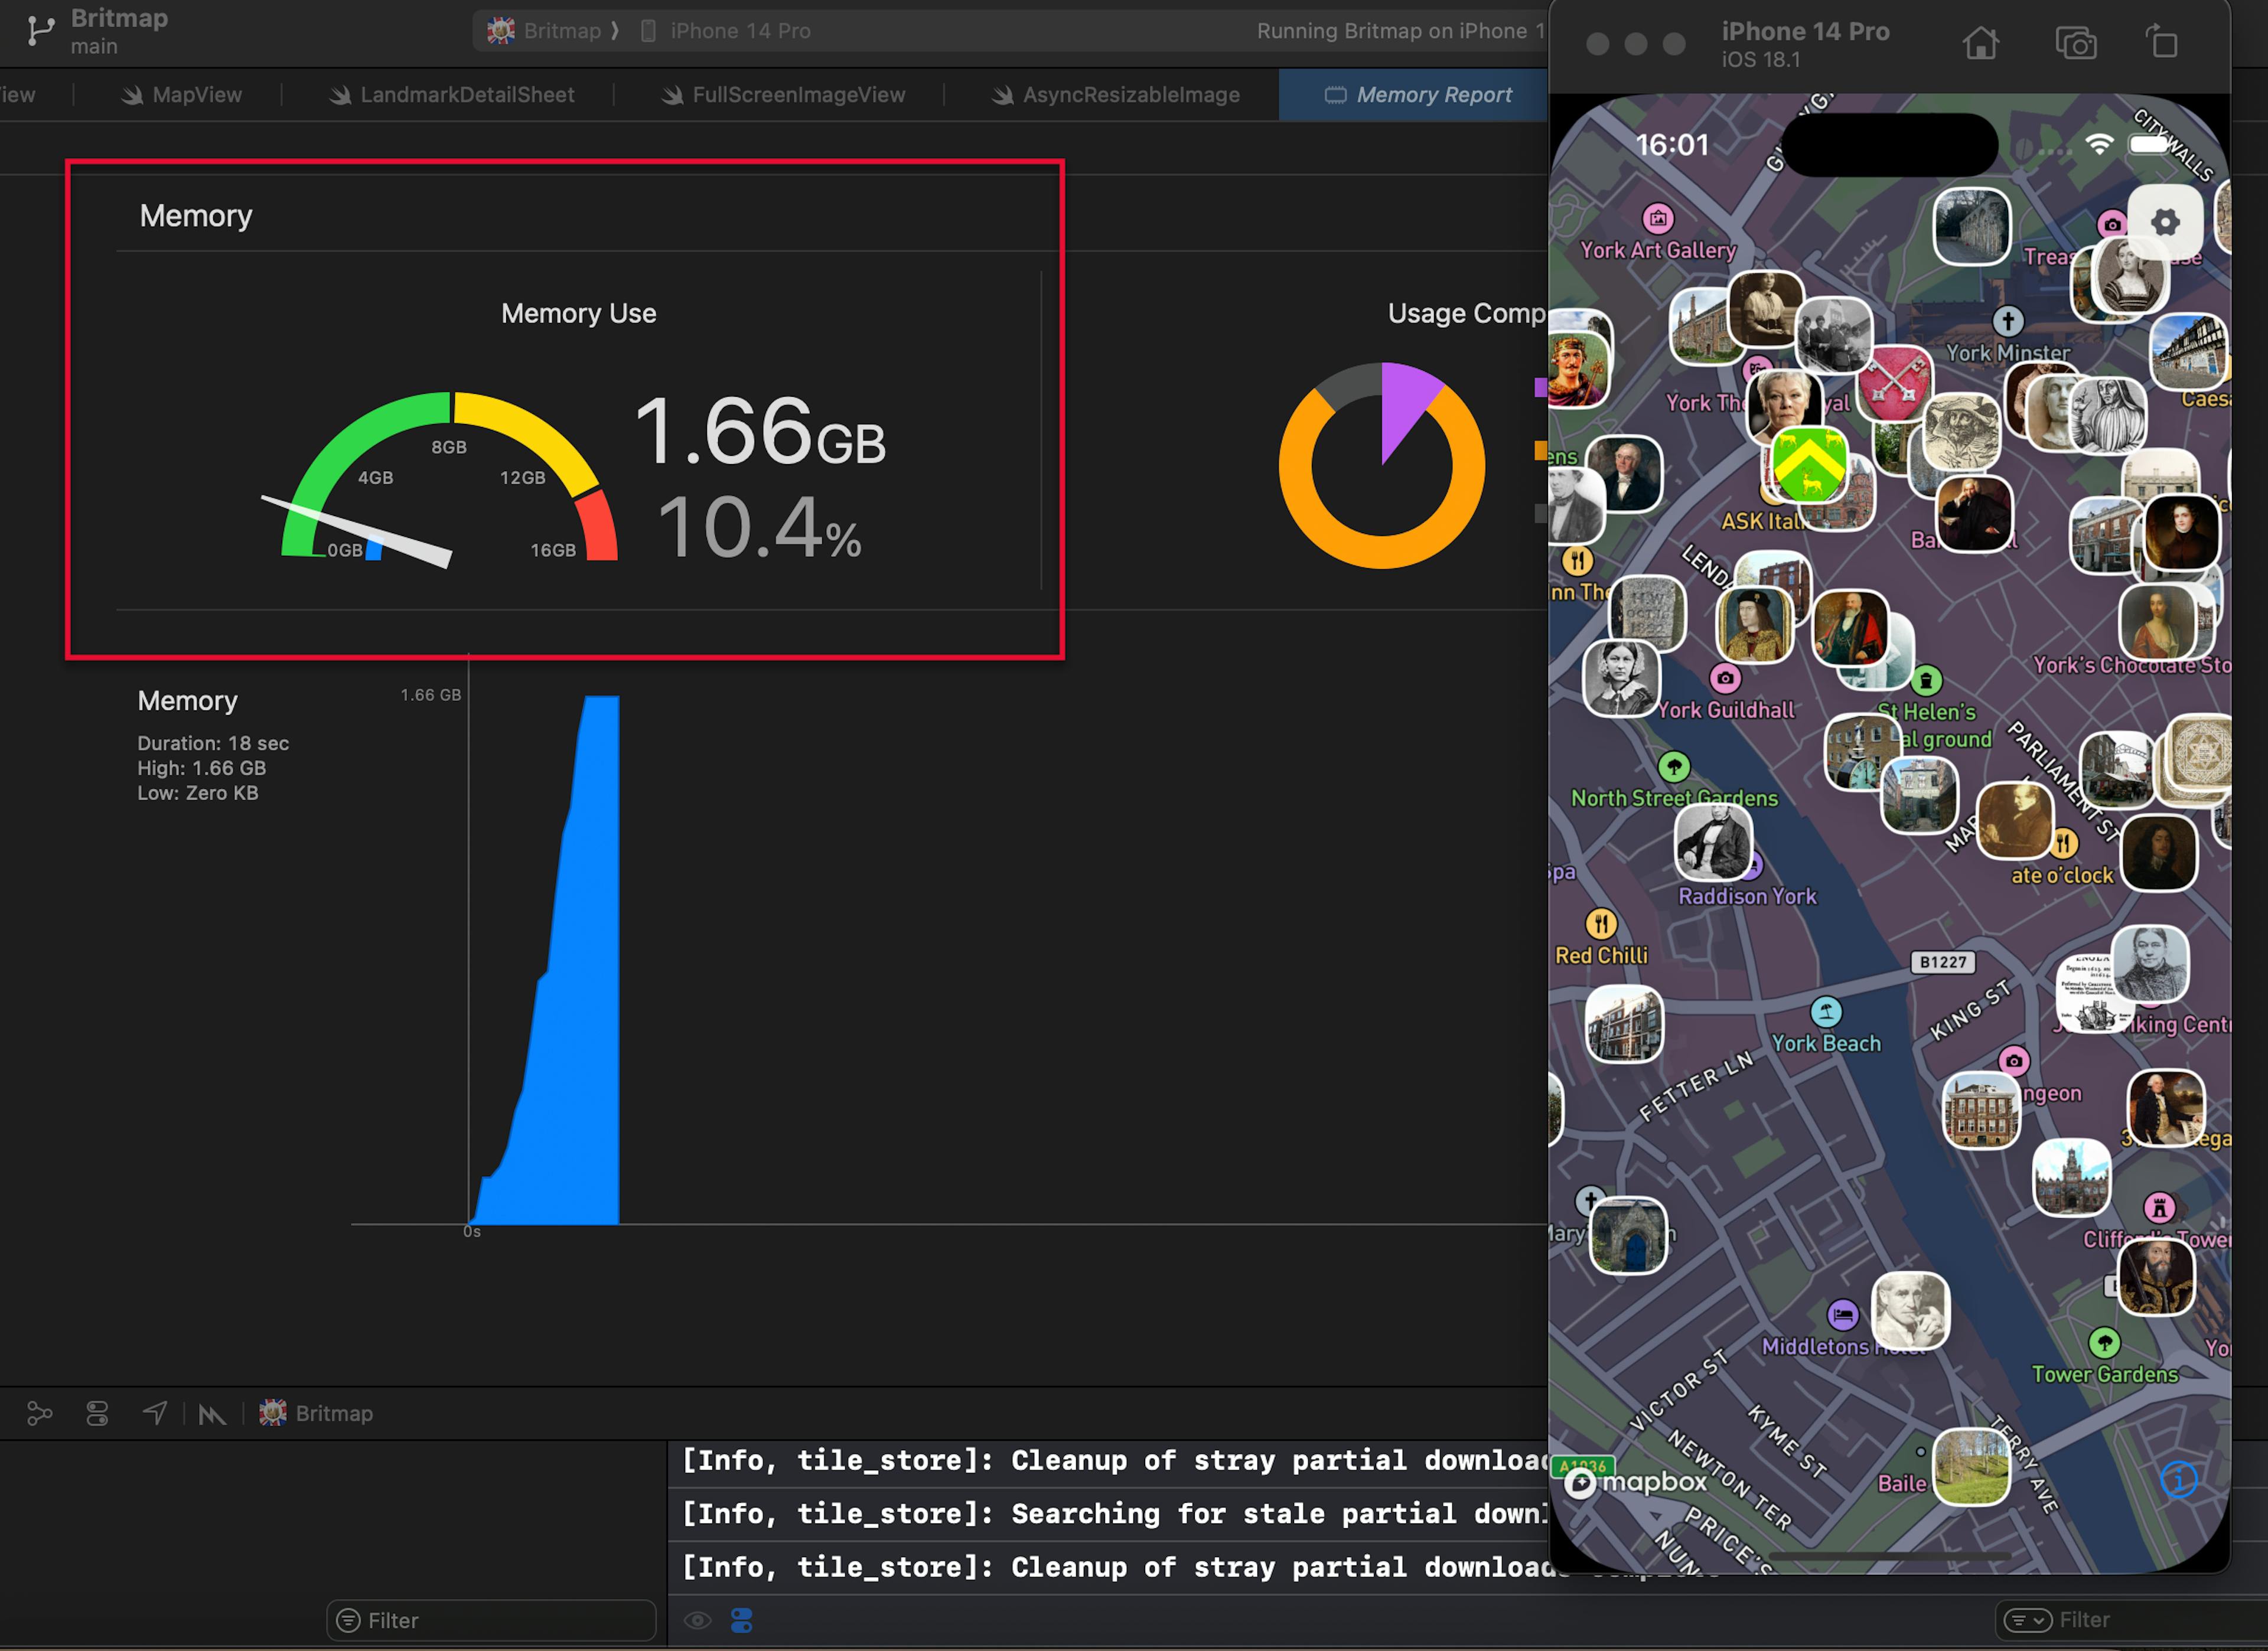Open the environment overrides icon

[x=97, y=1413]
